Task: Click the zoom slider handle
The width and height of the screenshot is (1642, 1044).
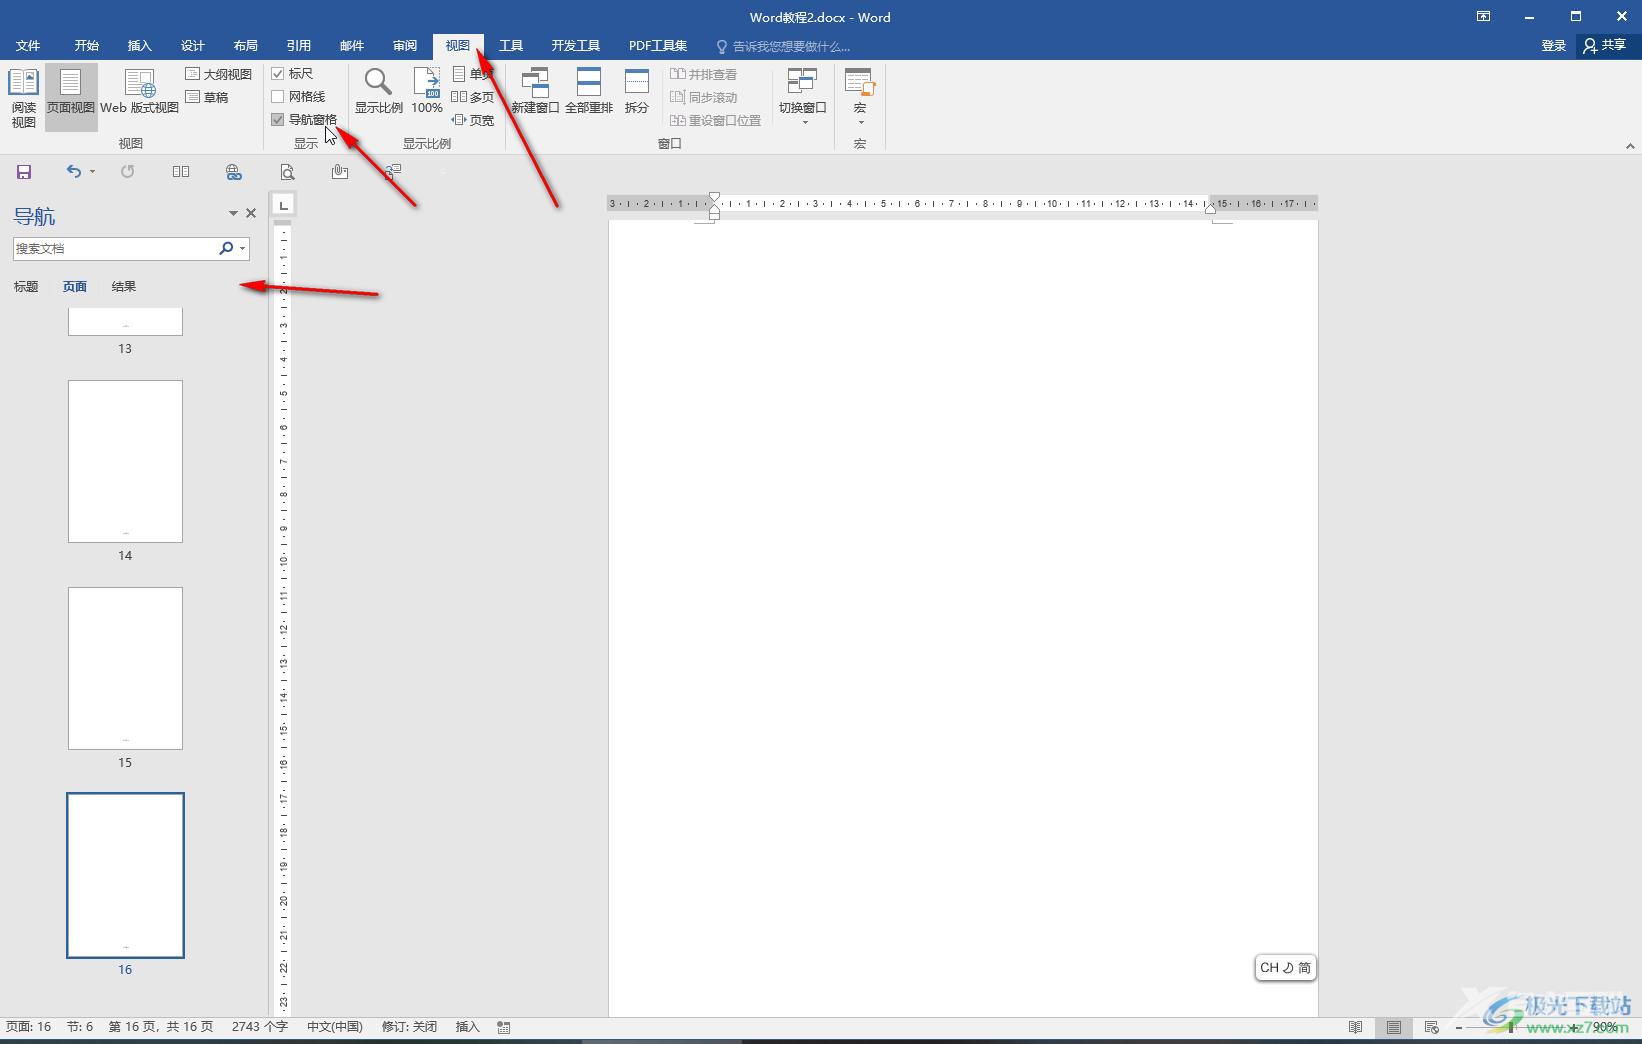Action: click(1511, 1027)
